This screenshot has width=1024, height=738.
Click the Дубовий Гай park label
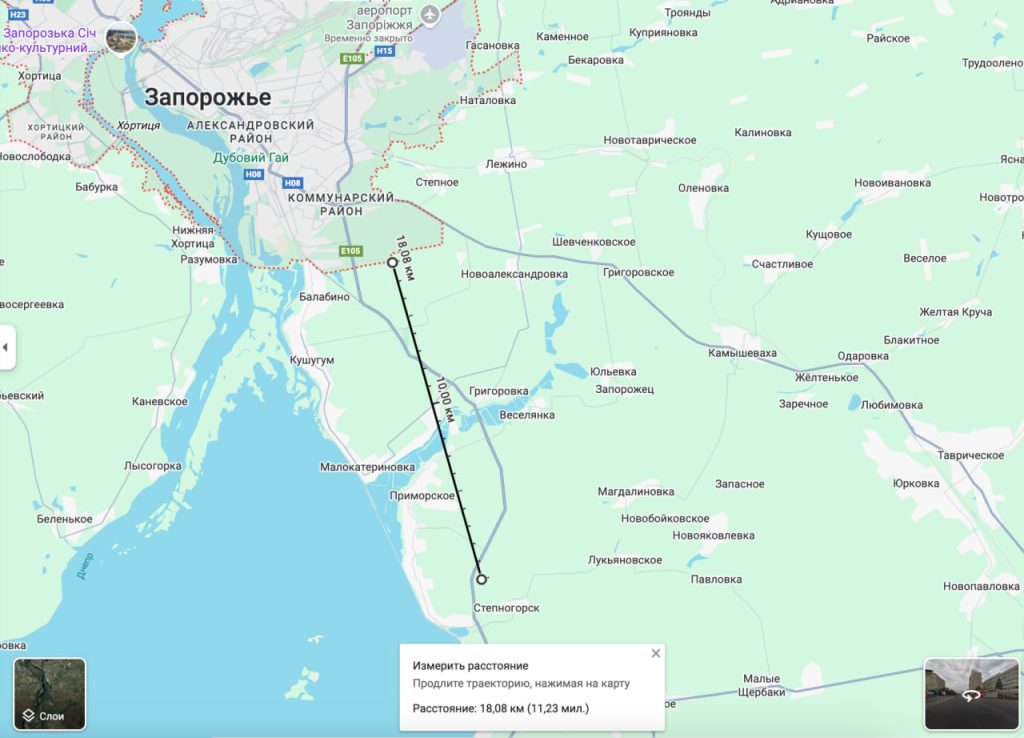click(x=251, y=157)
